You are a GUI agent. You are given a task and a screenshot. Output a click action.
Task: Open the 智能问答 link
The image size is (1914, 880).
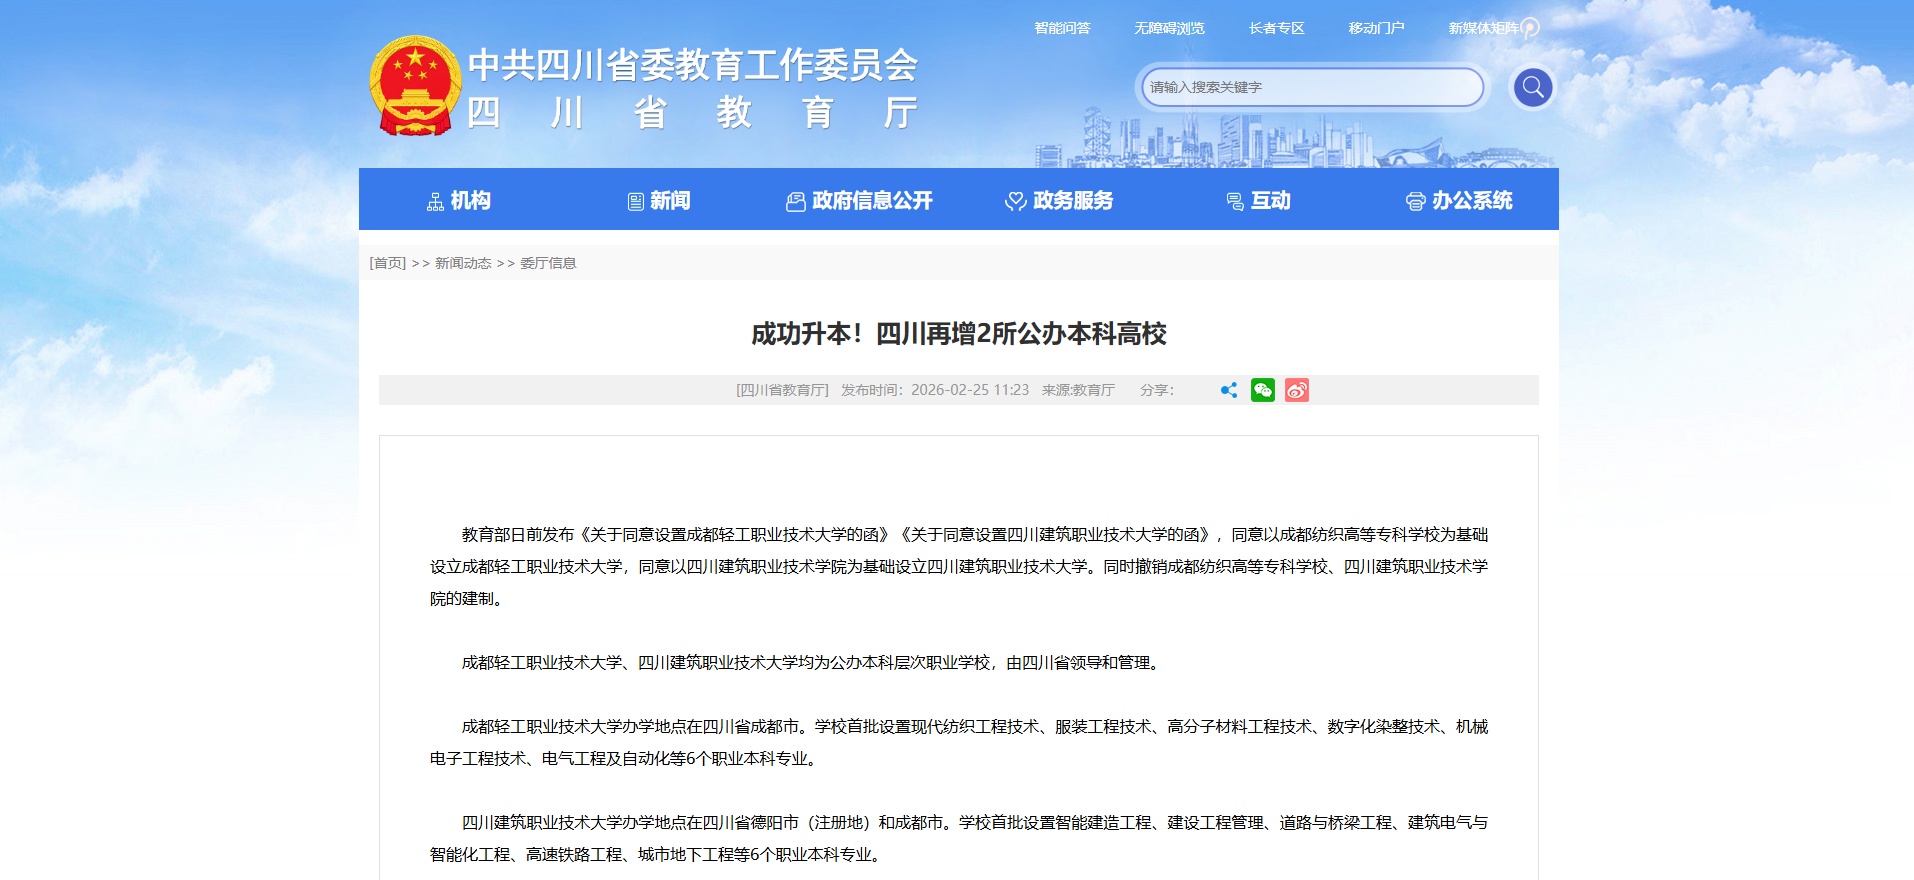click(x=1062, y=28)
